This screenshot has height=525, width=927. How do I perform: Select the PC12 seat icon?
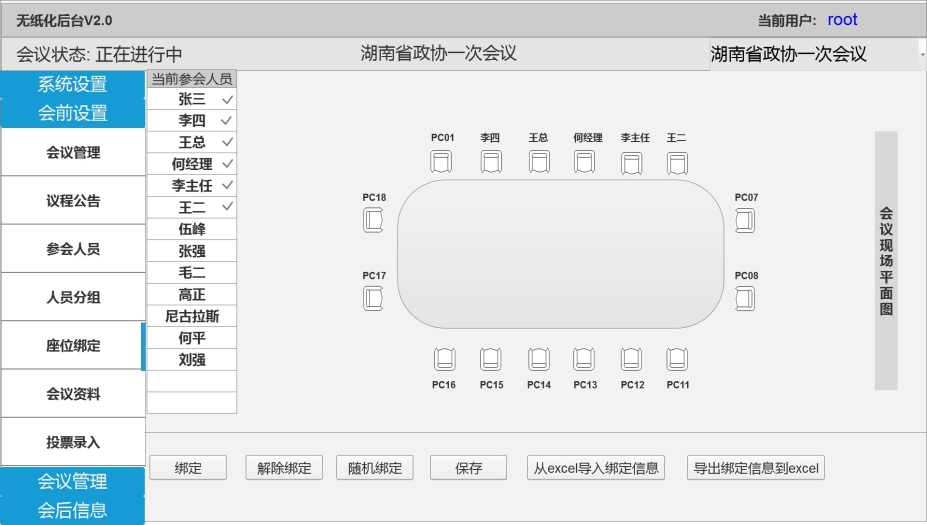pyautogui.click(x=631, y=359)
